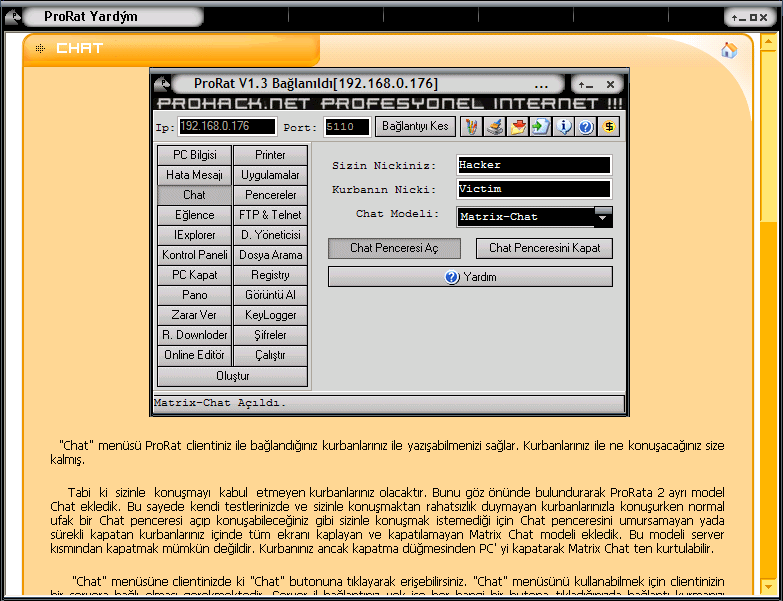Click the Yardım help button
783x601 pixels.
470,277
